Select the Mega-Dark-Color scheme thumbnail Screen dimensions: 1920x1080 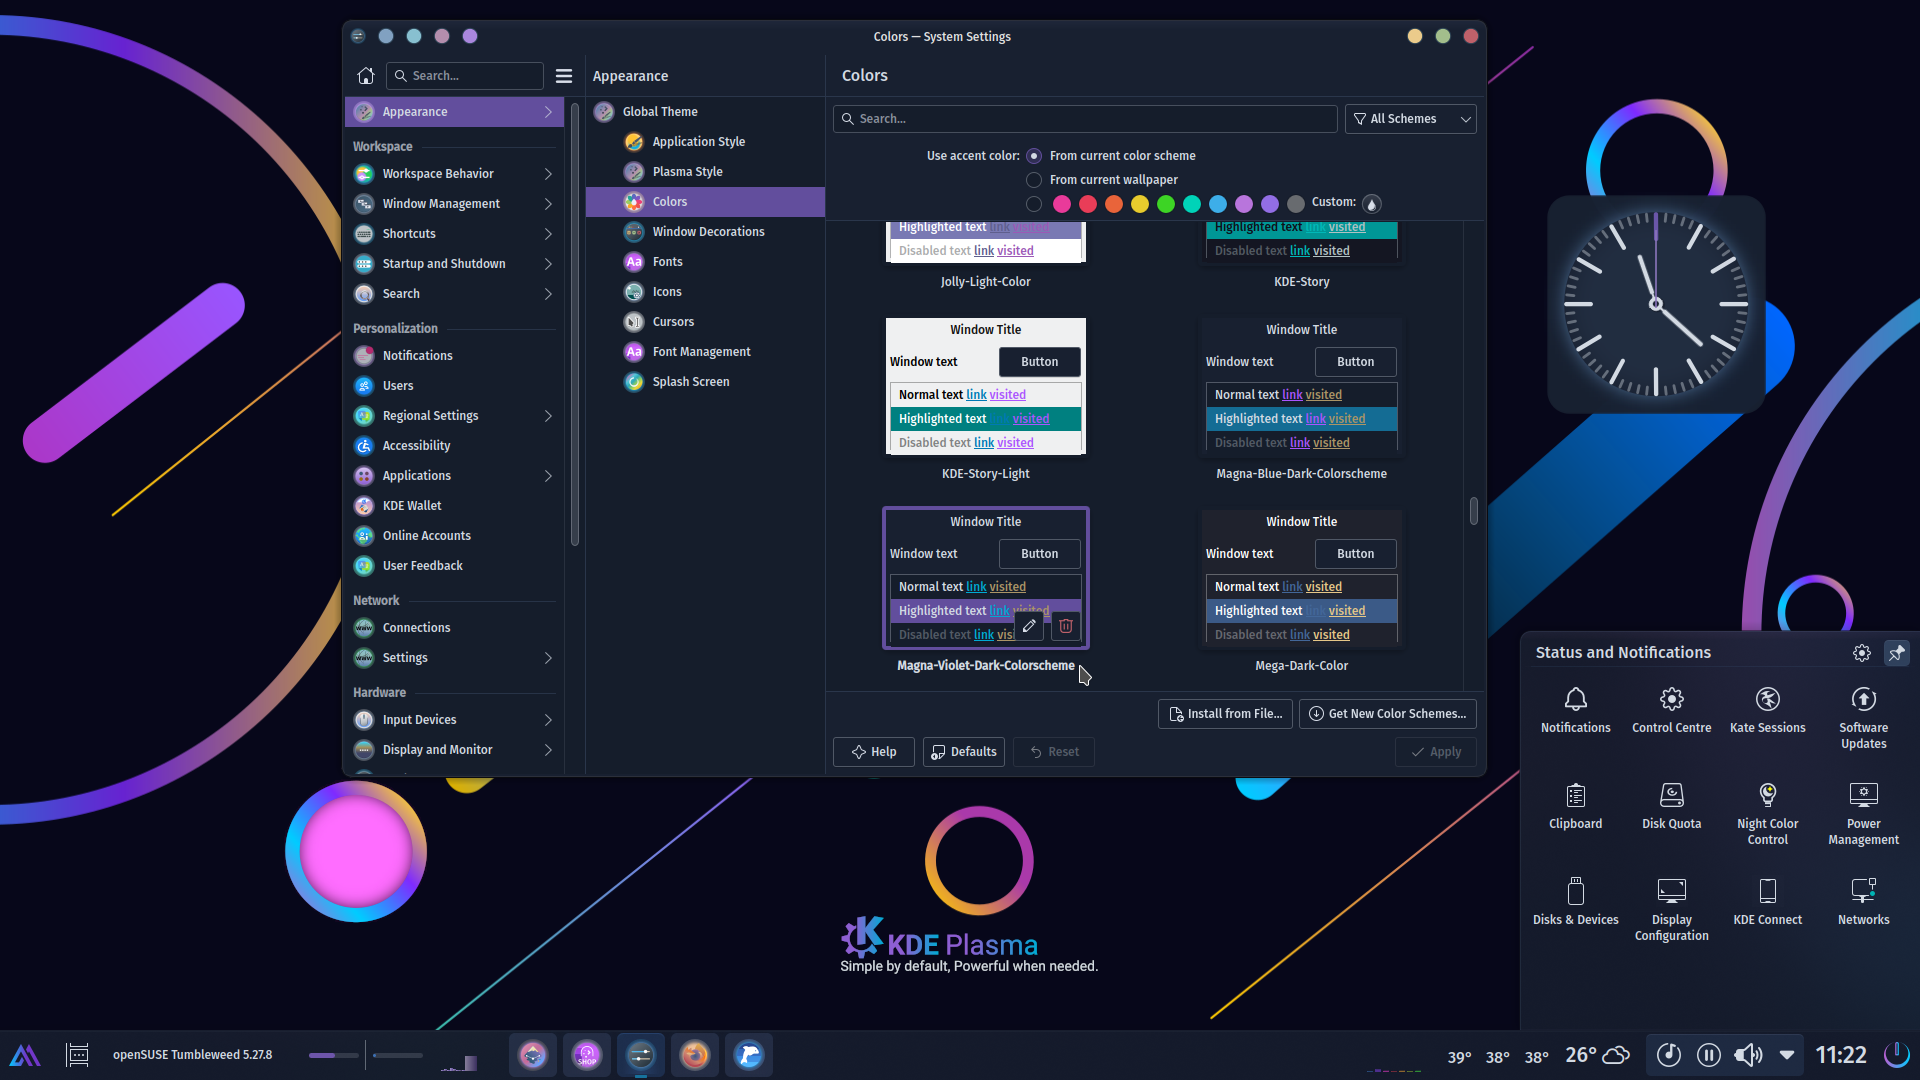click(x=1301, y=578)
